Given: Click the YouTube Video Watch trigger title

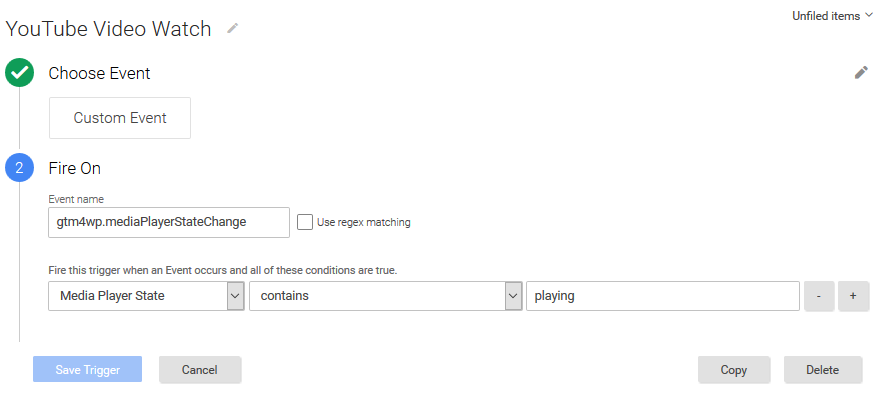Looking at the screenshot, I should (108, 28).
